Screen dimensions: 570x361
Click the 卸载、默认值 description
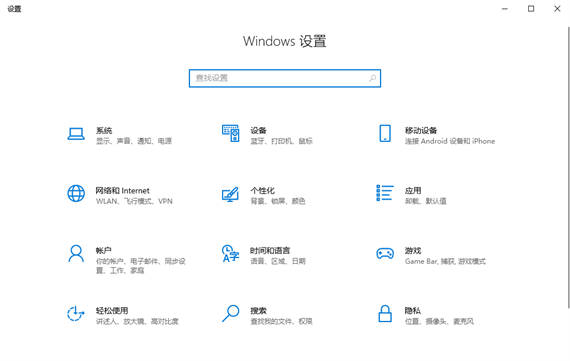(425, 201)
